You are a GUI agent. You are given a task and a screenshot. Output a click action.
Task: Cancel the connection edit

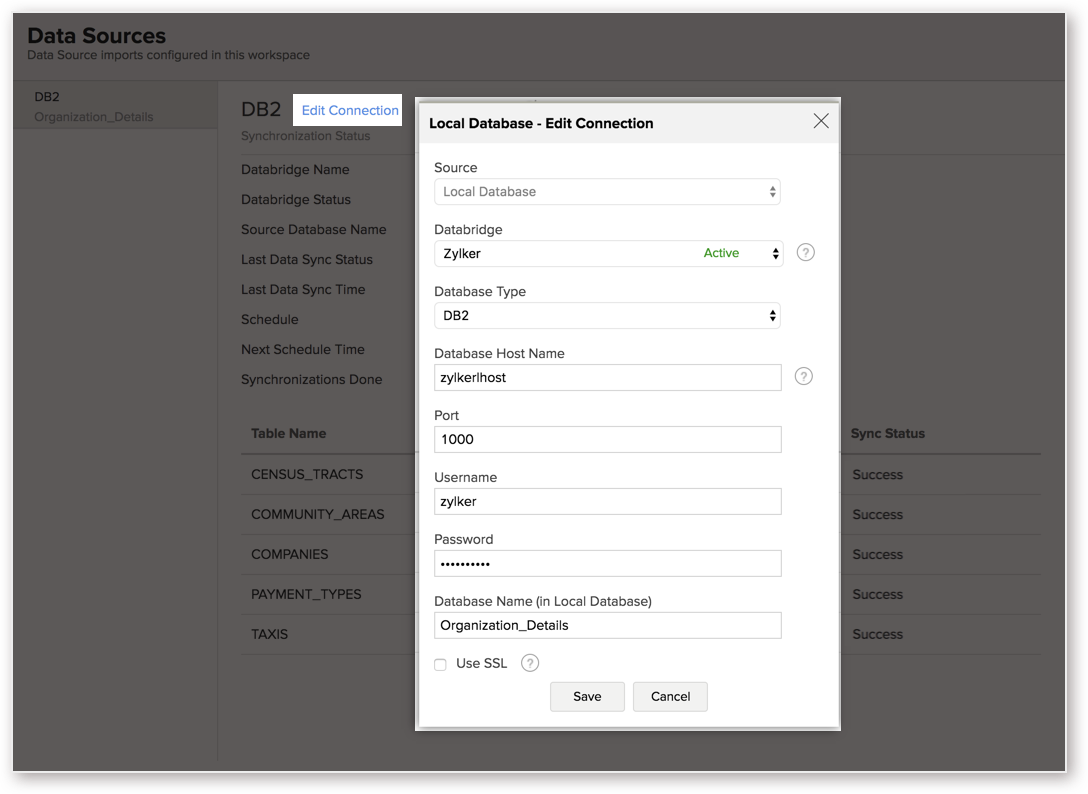tap(670, 697)
